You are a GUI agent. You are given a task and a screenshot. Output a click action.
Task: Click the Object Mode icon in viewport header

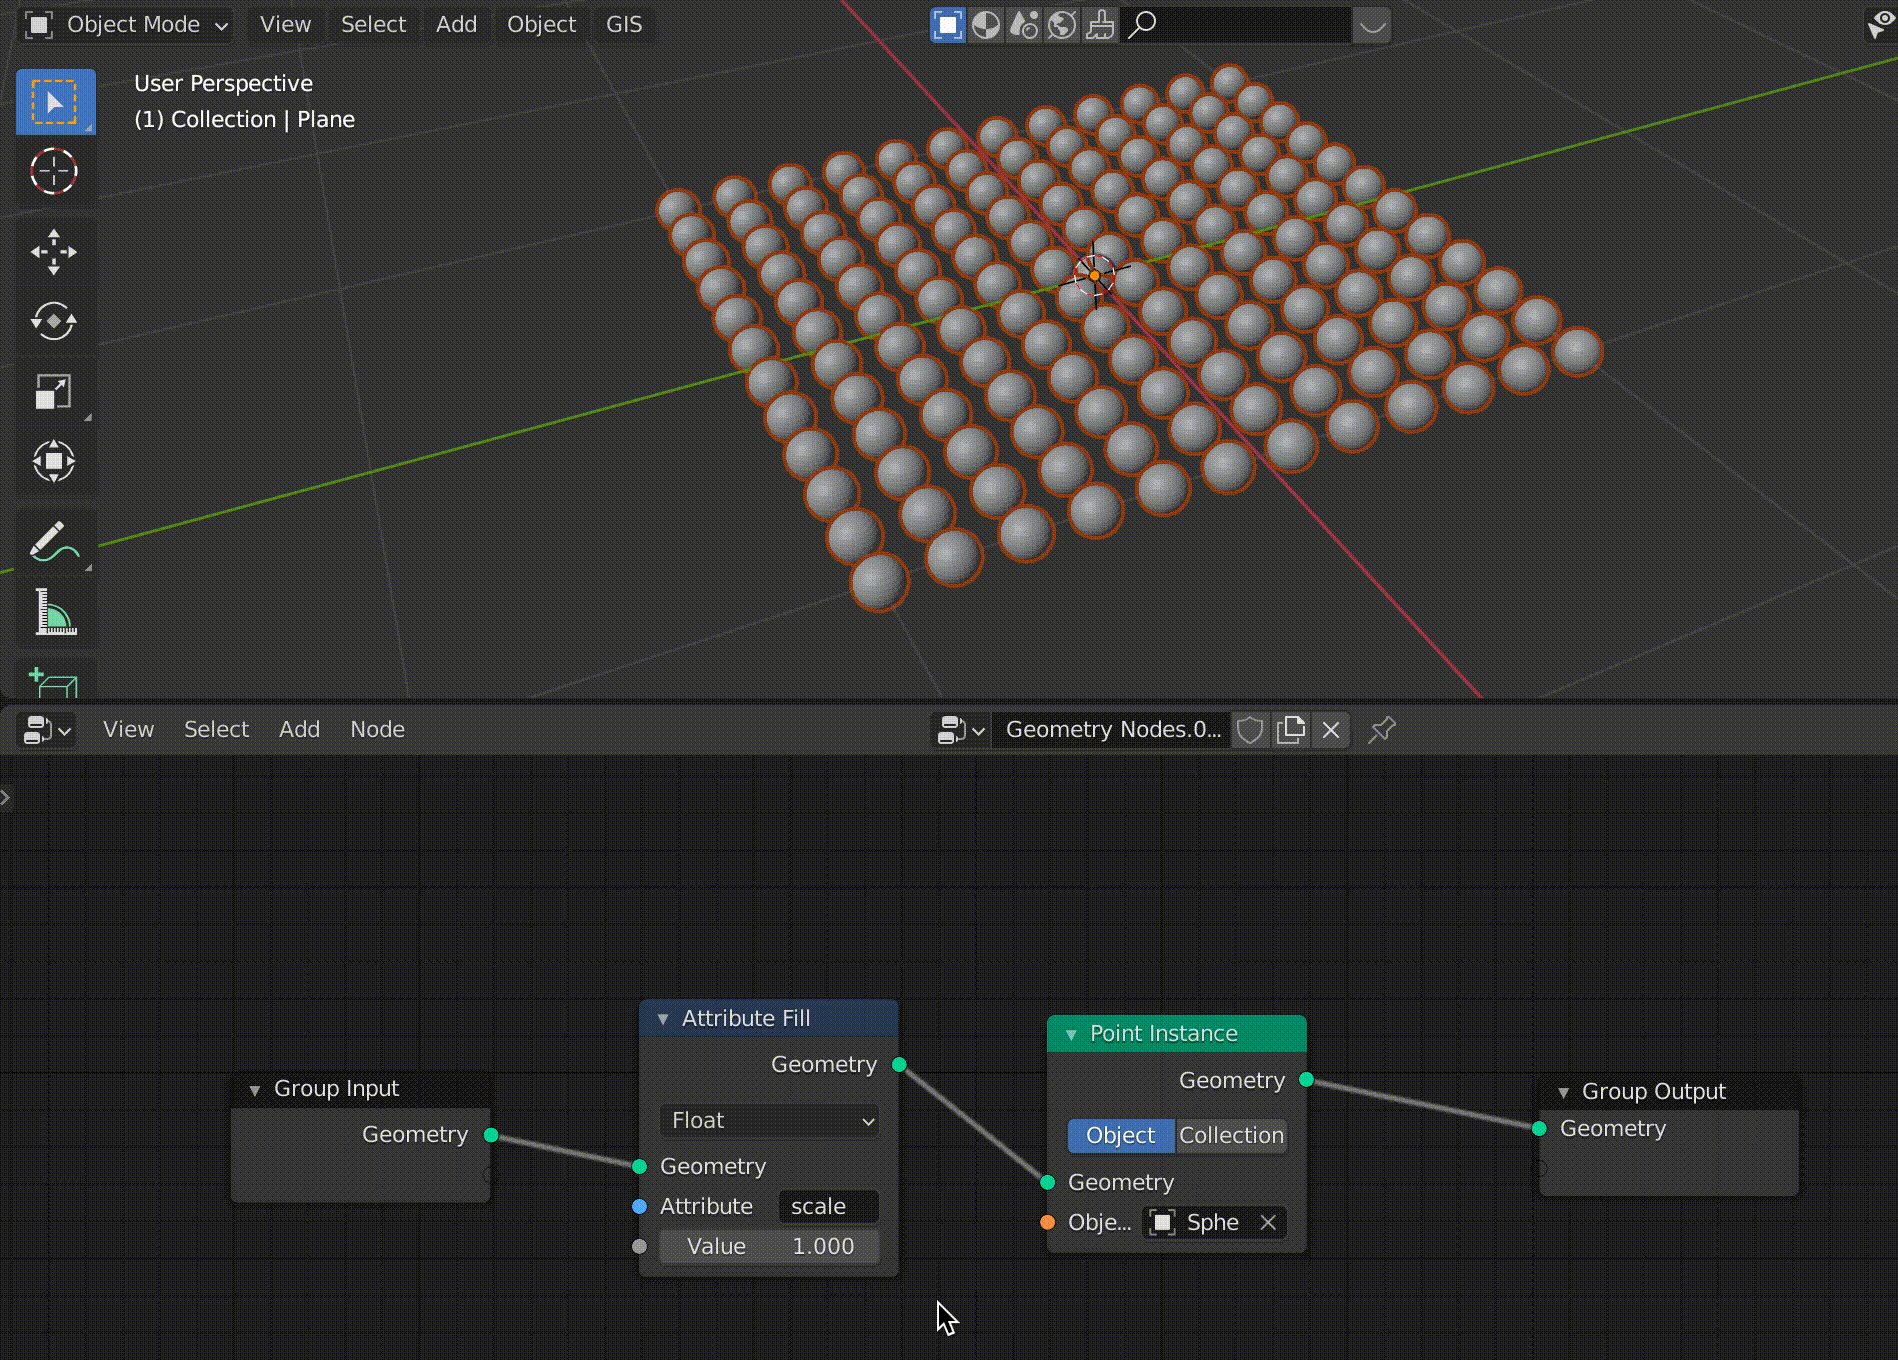tap(39, 25)
